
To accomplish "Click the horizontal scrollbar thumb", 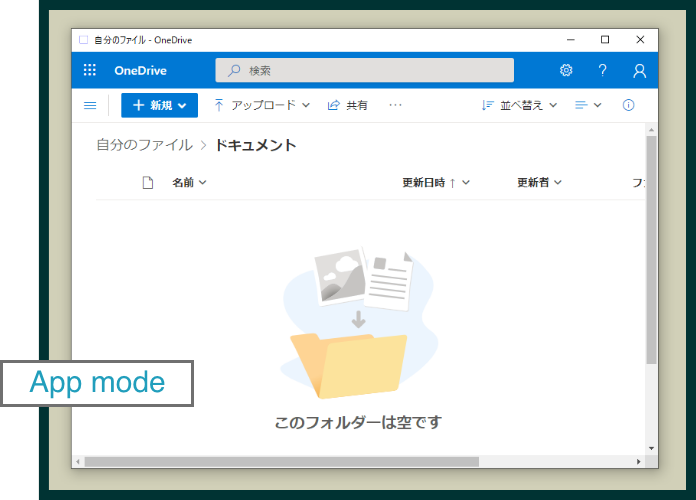I will coord(280,462).
